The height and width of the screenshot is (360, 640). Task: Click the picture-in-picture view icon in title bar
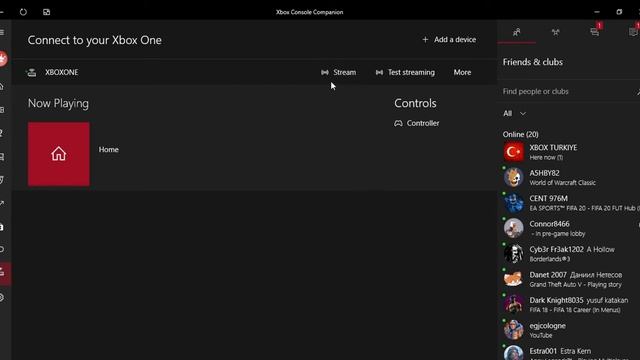(47, 12)
